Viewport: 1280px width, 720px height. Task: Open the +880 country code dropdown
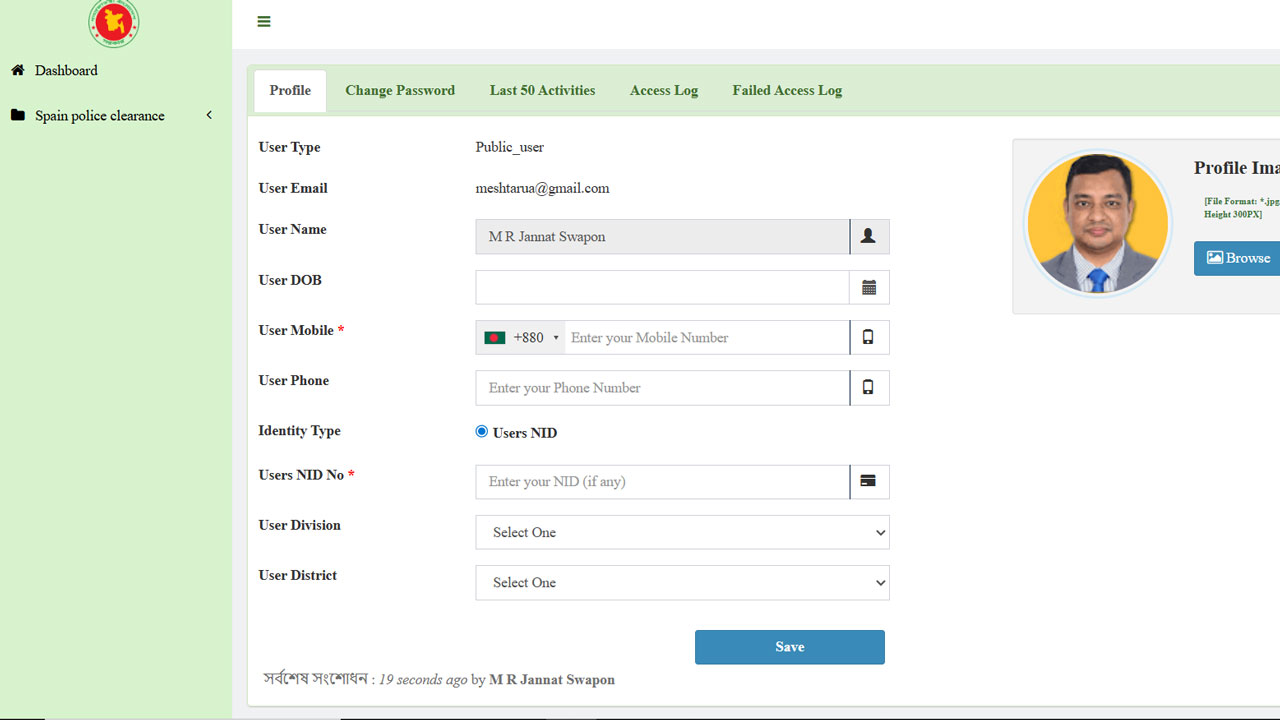pyautogui.click(x=521, y=338)
